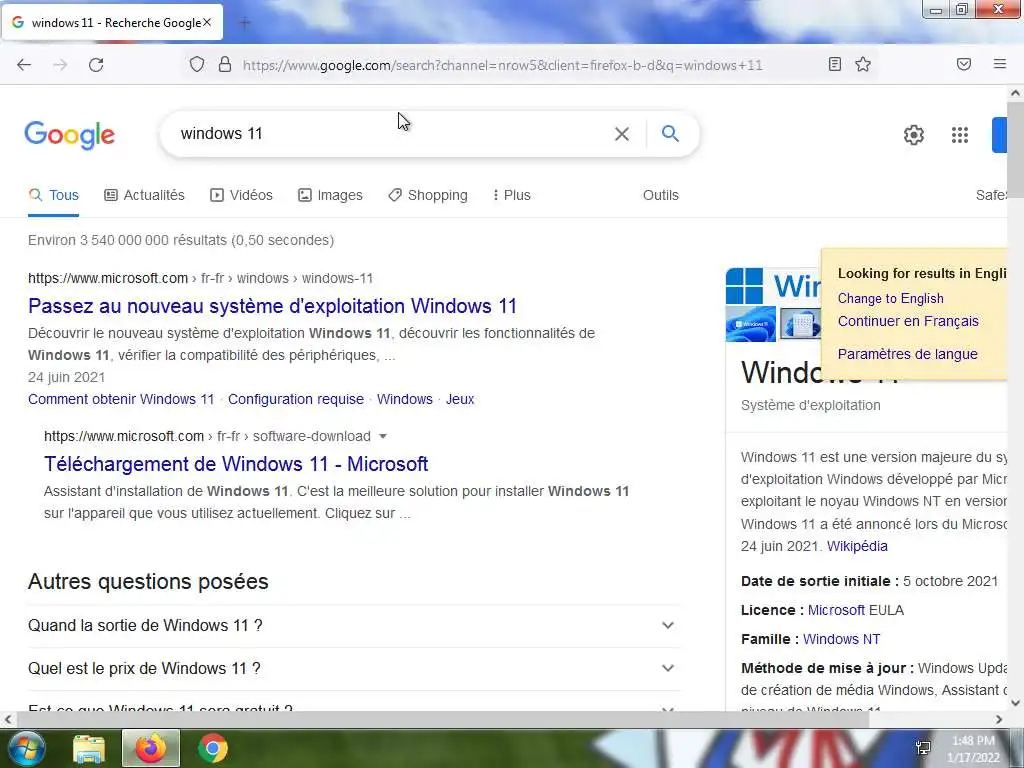This screenshot has height=768, width=1024.
Task: Click the Firefox taskbar icon
Action: click(x=151, y=748)
